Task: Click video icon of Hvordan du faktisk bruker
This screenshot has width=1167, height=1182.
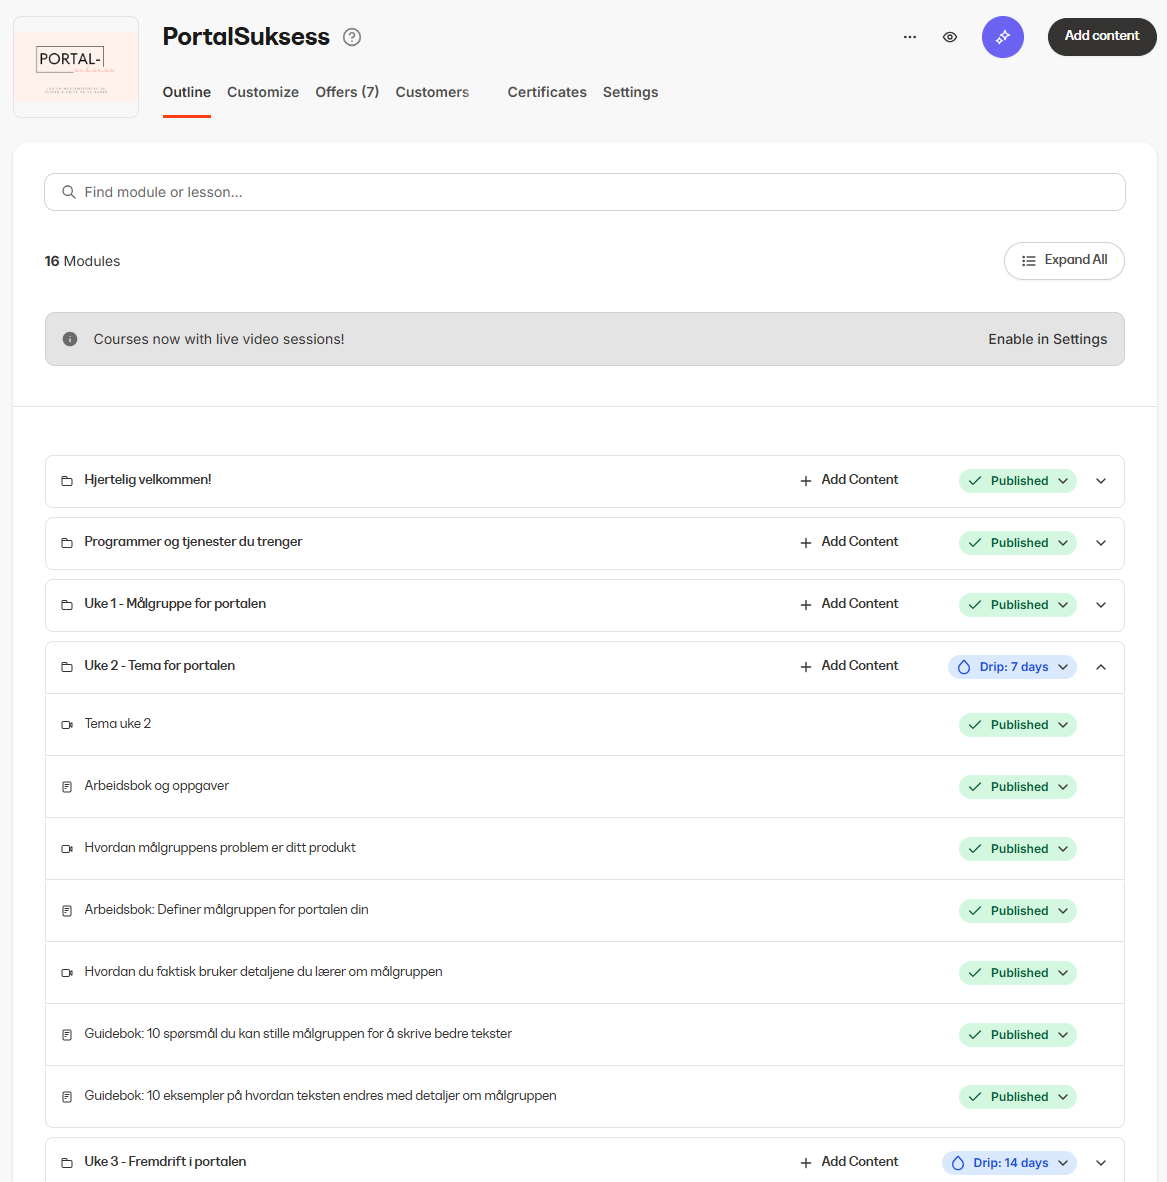Action: coord(67,972)
